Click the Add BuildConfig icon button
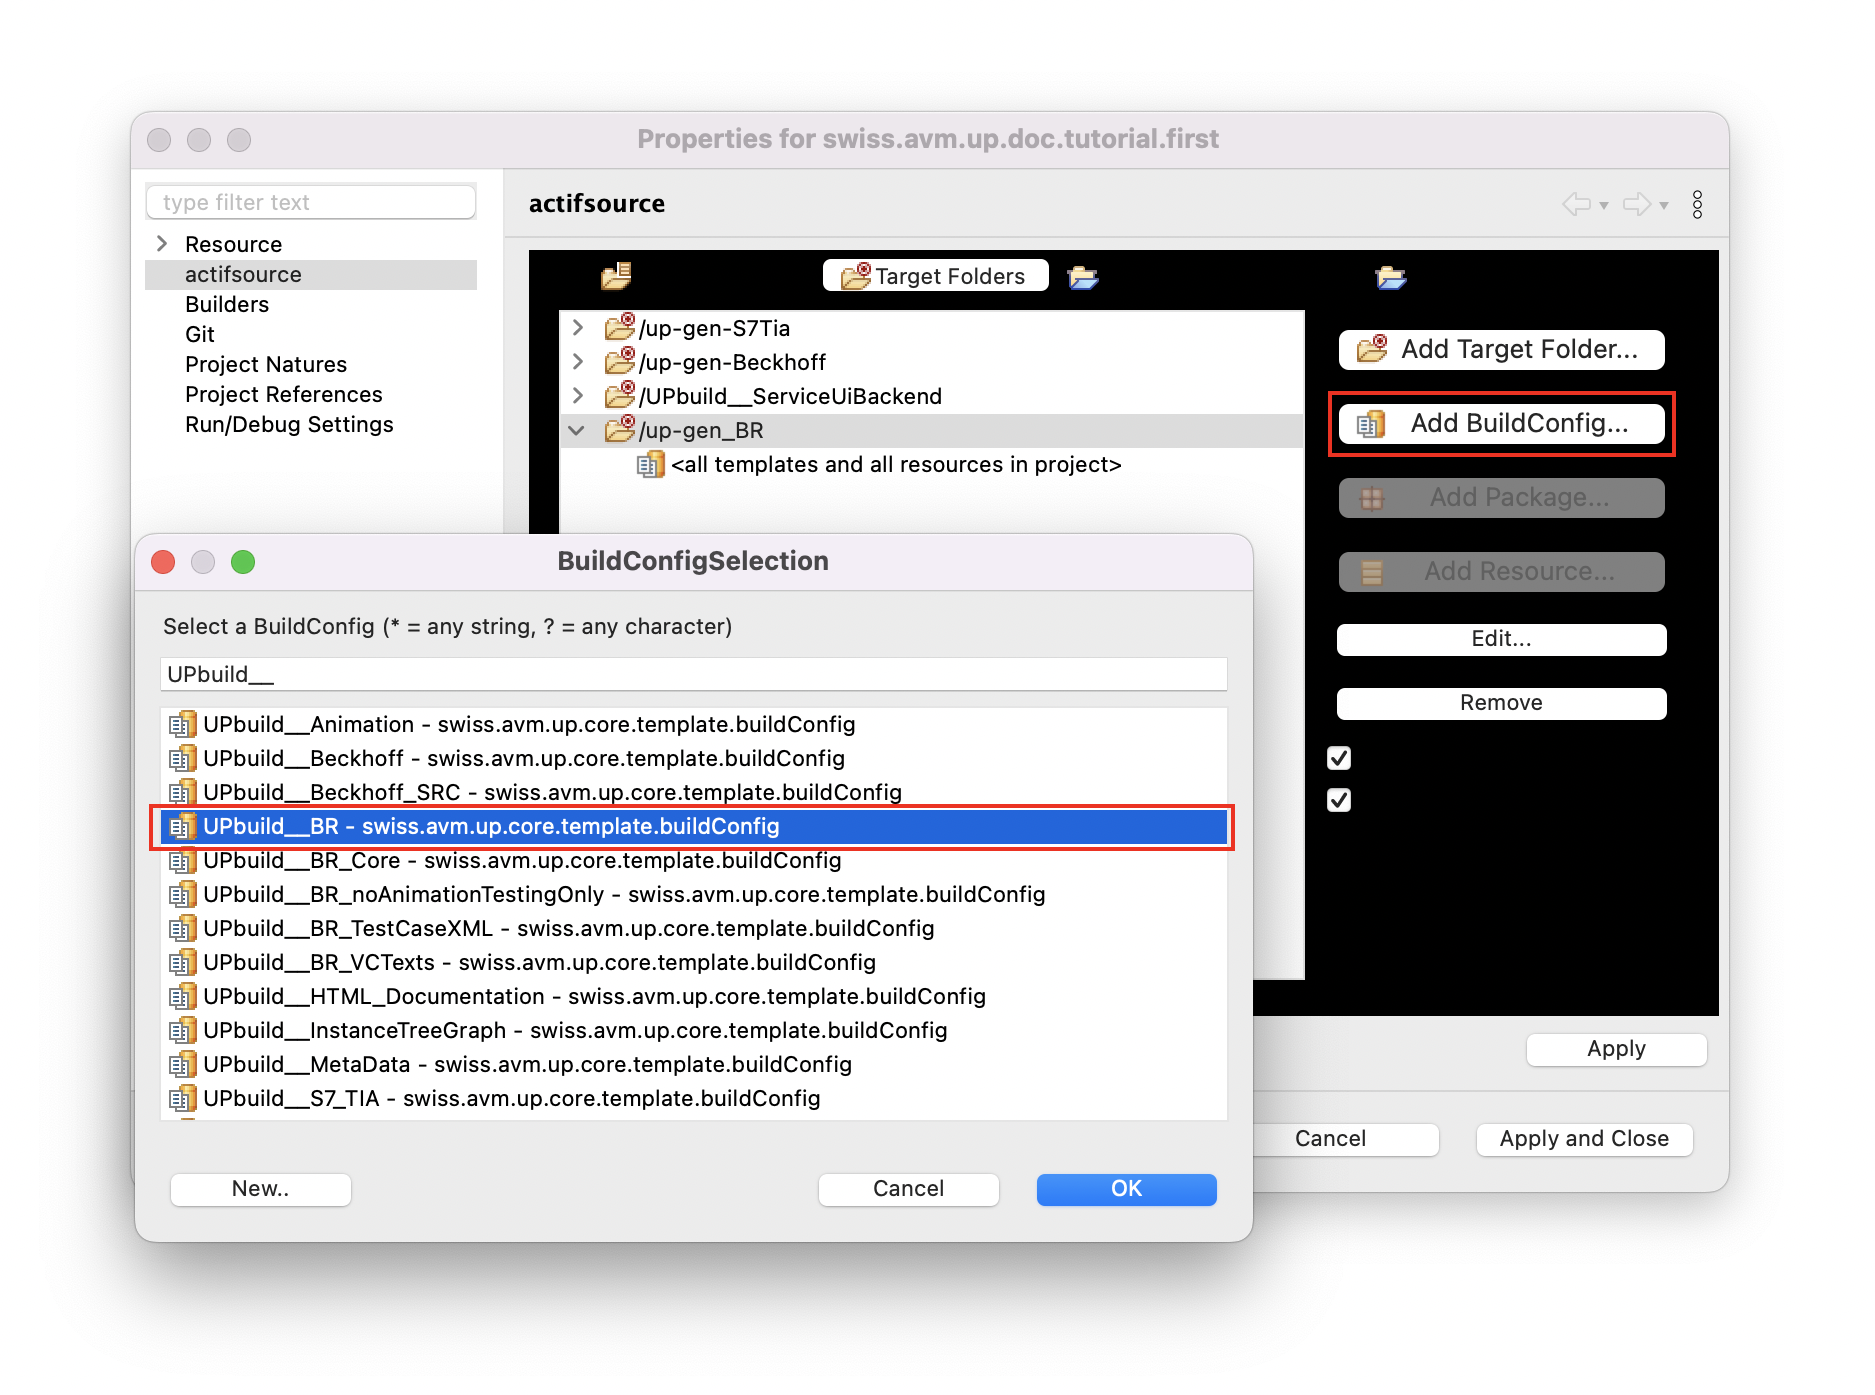This screenshot has height=1395, width=1875. (x=1371, y=423)
